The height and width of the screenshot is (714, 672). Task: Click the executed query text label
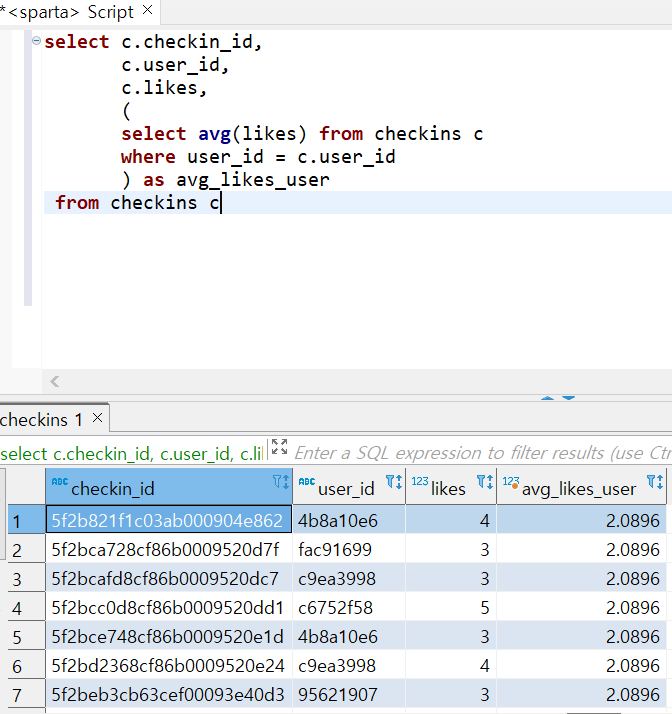click(x=132, y=454)
